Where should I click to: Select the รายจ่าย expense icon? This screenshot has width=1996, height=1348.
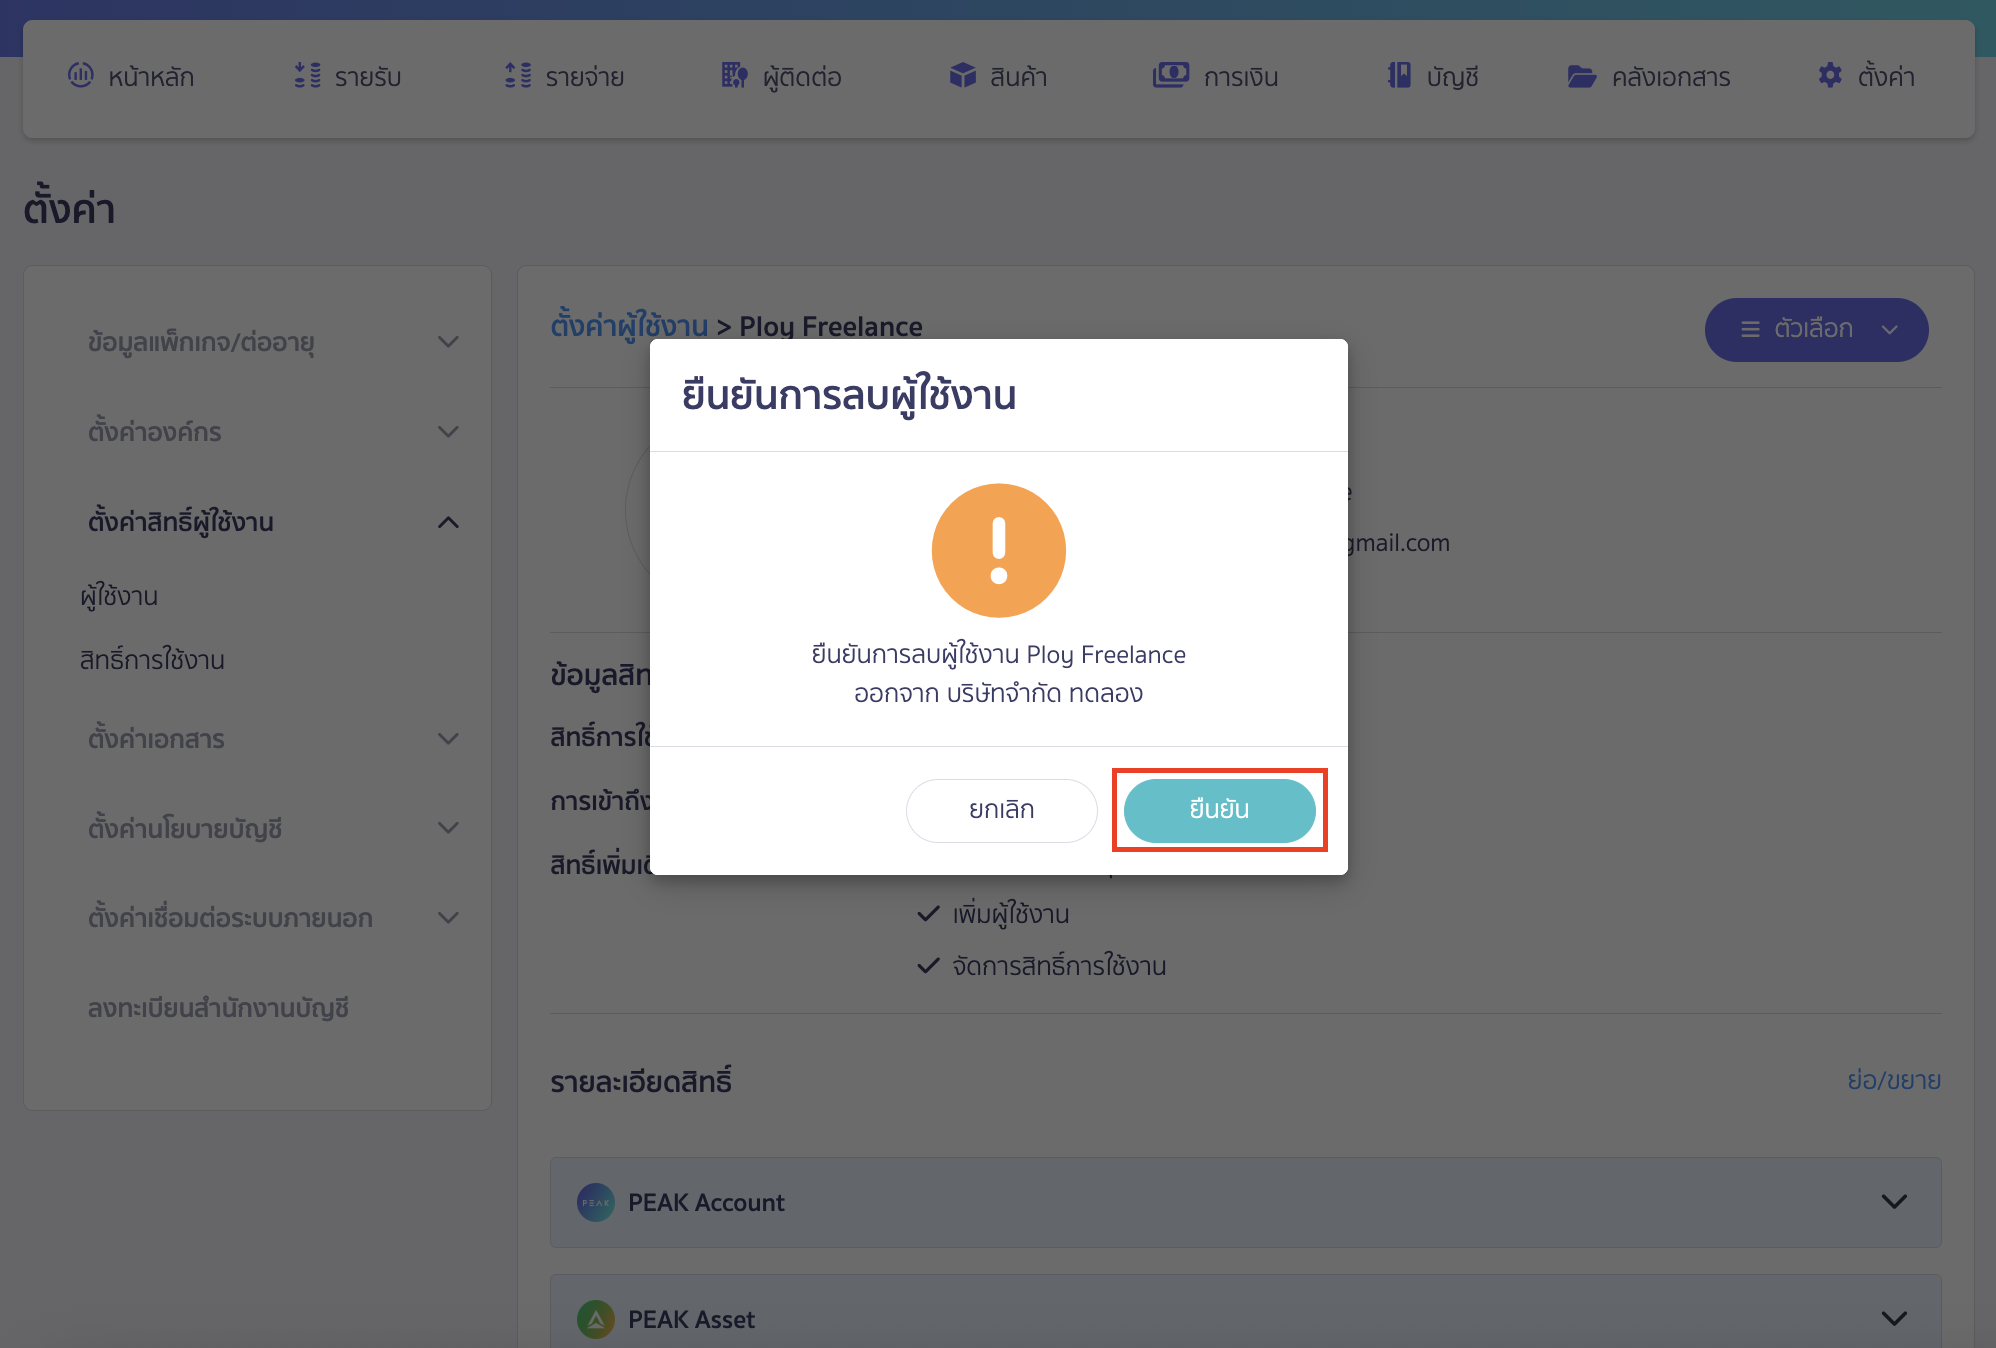tap(516, 76)
